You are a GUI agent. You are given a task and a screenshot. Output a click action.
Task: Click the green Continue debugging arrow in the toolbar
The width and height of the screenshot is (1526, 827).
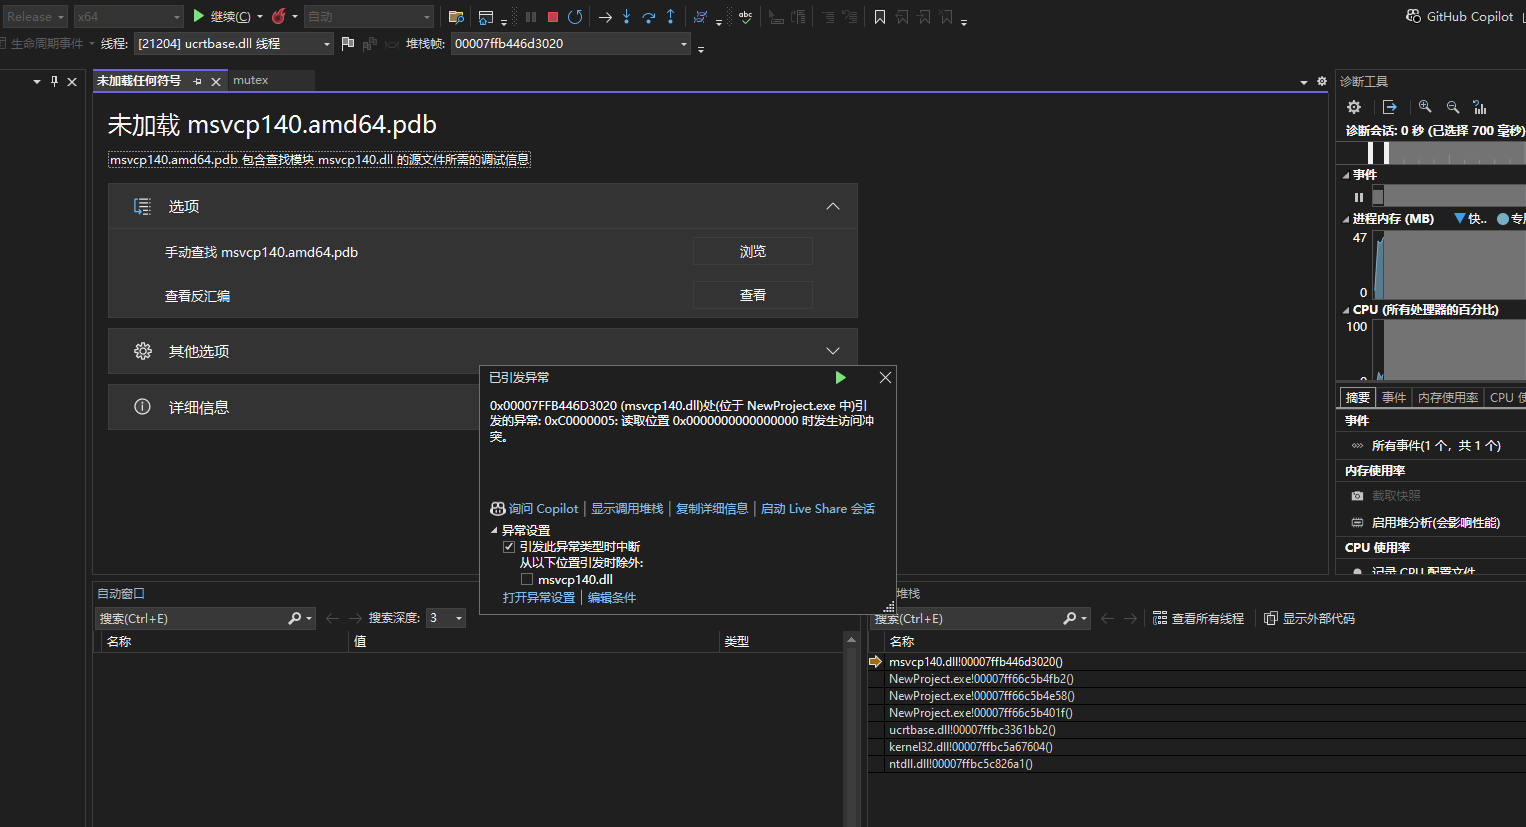199,16
